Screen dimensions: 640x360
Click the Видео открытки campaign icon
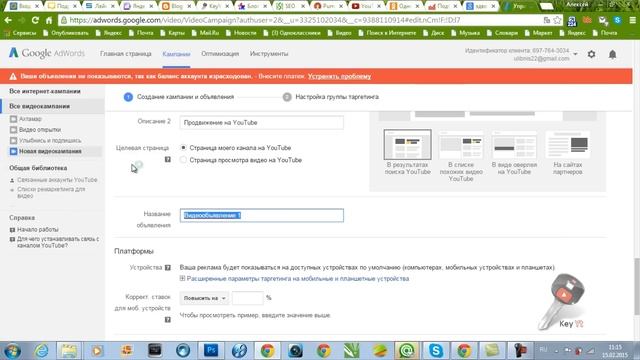tap(13, 130)
